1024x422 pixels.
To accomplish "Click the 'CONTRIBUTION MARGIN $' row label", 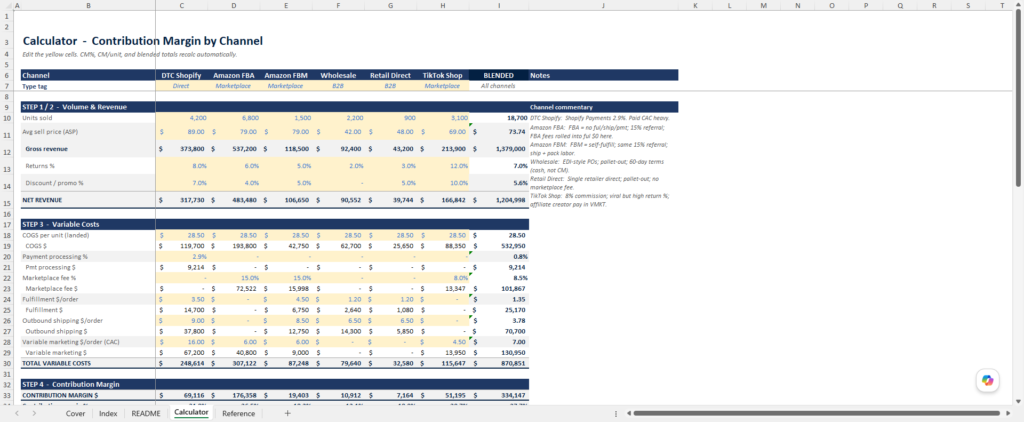I will (60, 395).
